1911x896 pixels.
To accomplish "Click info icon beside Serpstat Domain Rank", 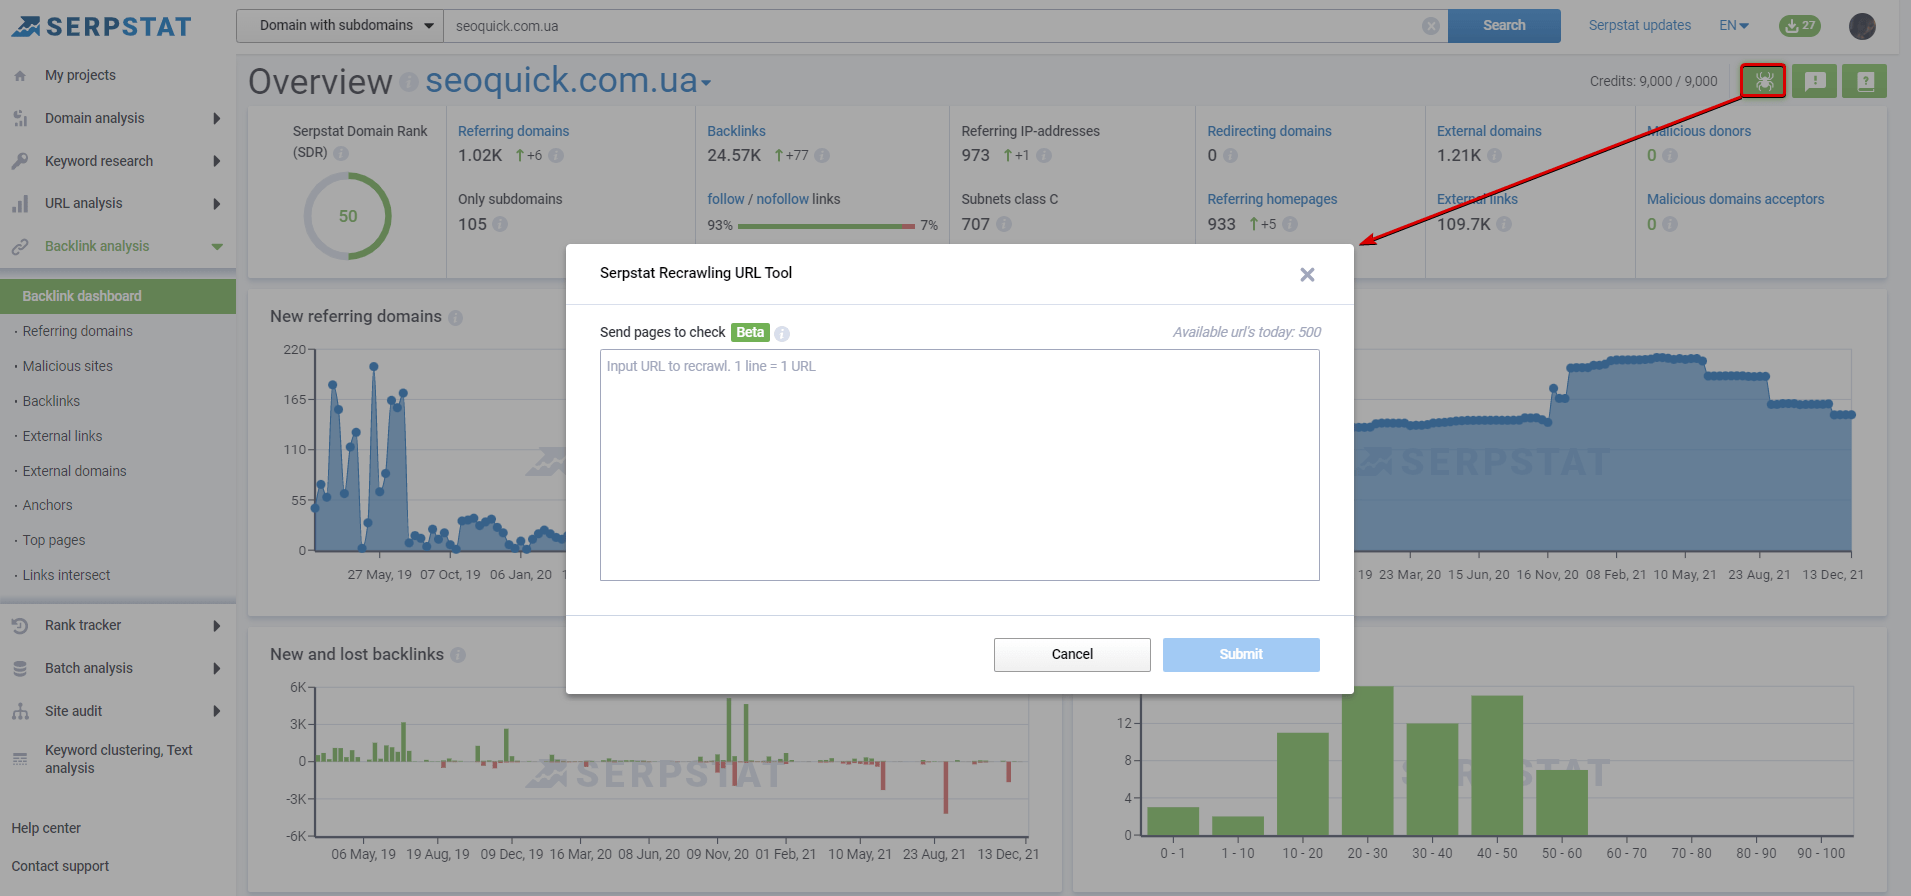I will 341,153.
